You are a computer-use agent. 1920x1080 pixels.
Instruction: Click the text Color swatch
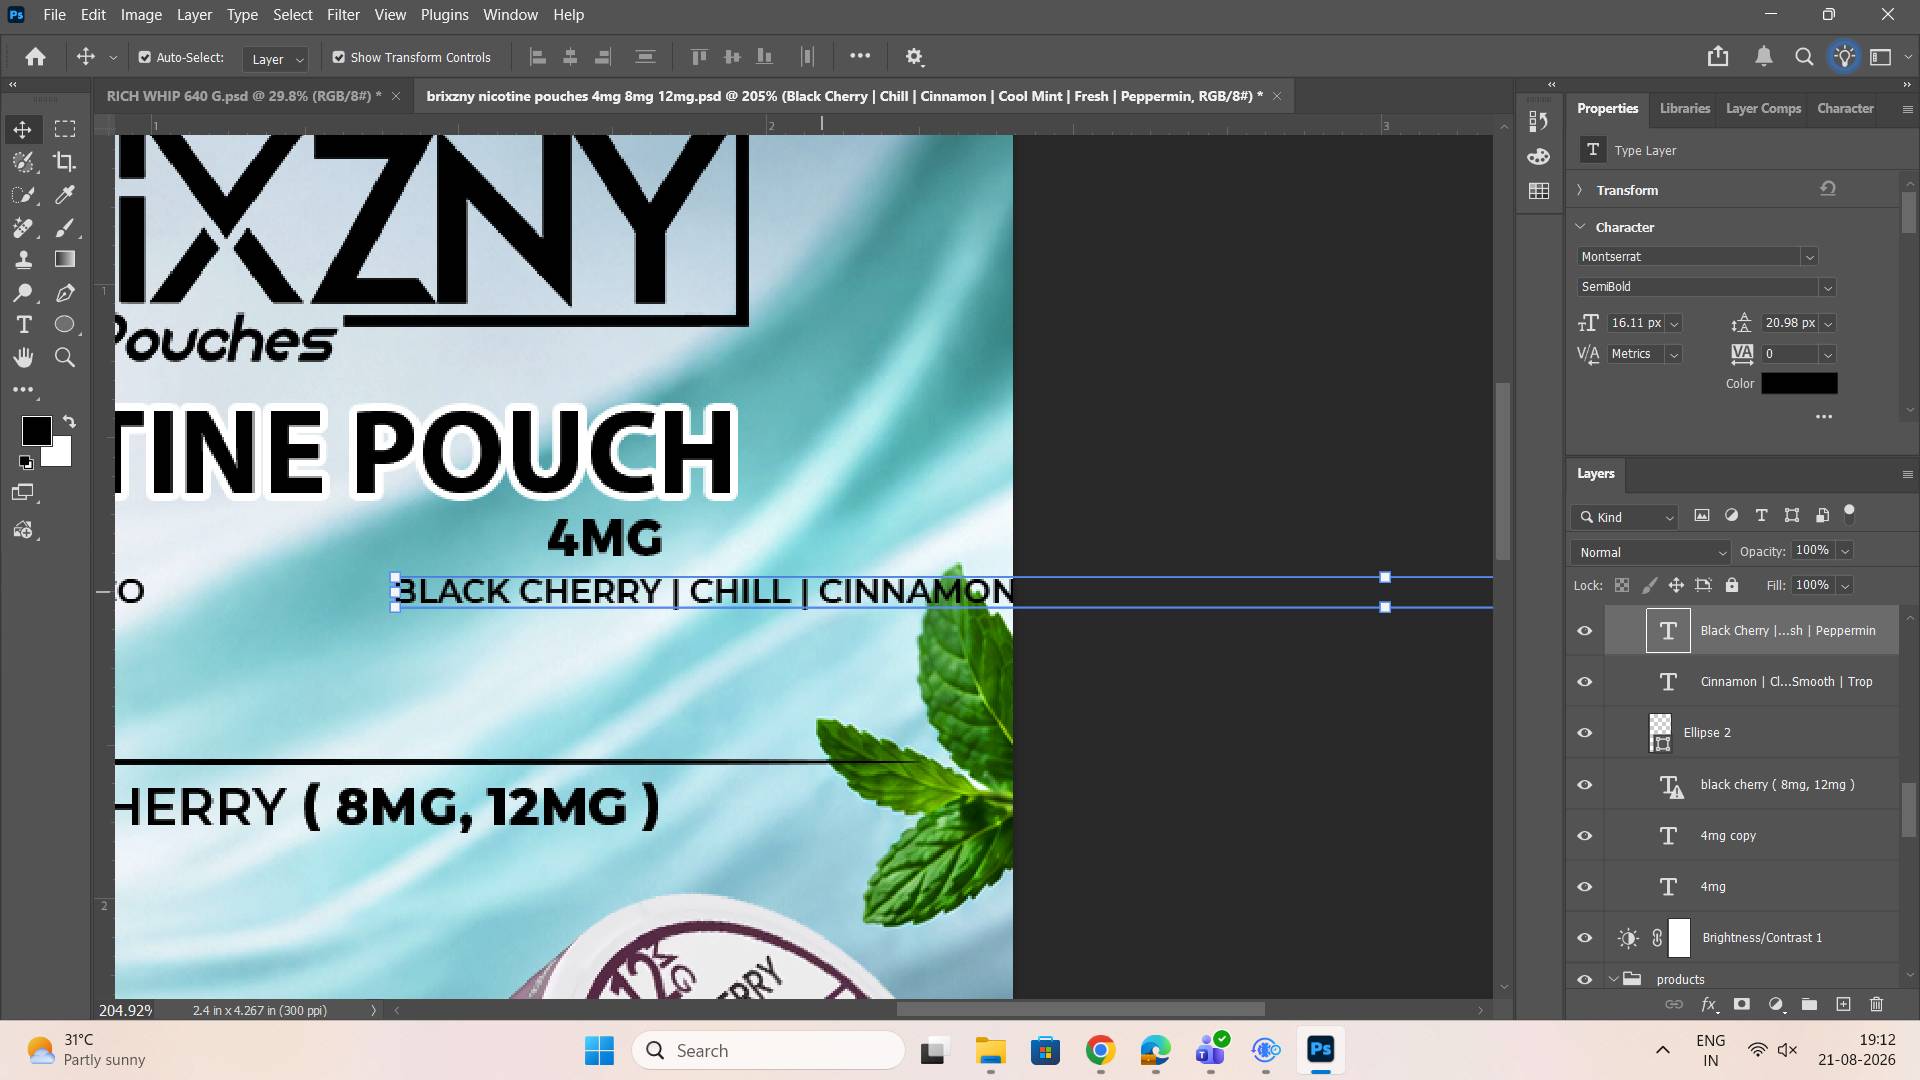1799,383
